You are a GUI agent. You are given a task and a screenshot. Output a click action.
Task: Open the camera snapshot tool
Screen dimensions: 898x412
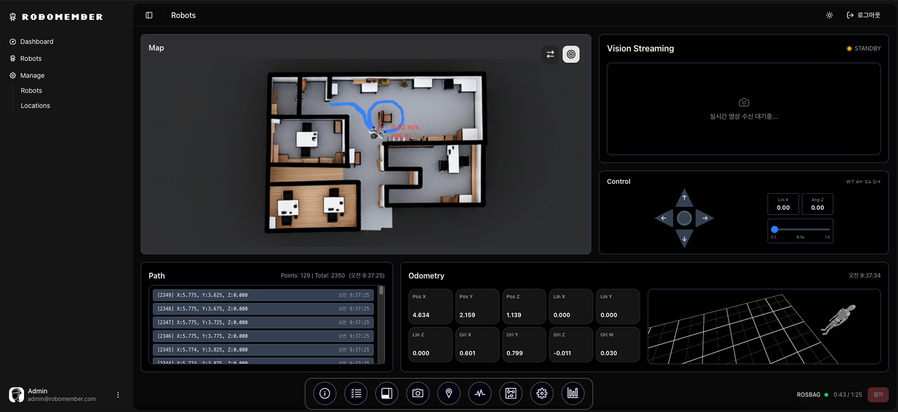tap(417, 394)
